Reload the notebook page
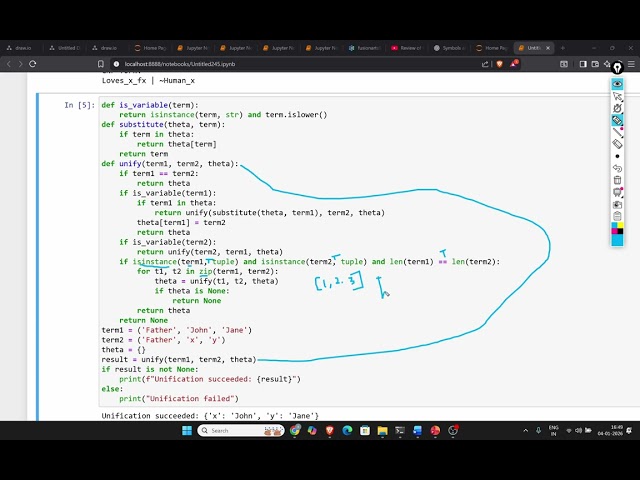The width and height of the screenshot is (640, 480). (x=33, y=64)
